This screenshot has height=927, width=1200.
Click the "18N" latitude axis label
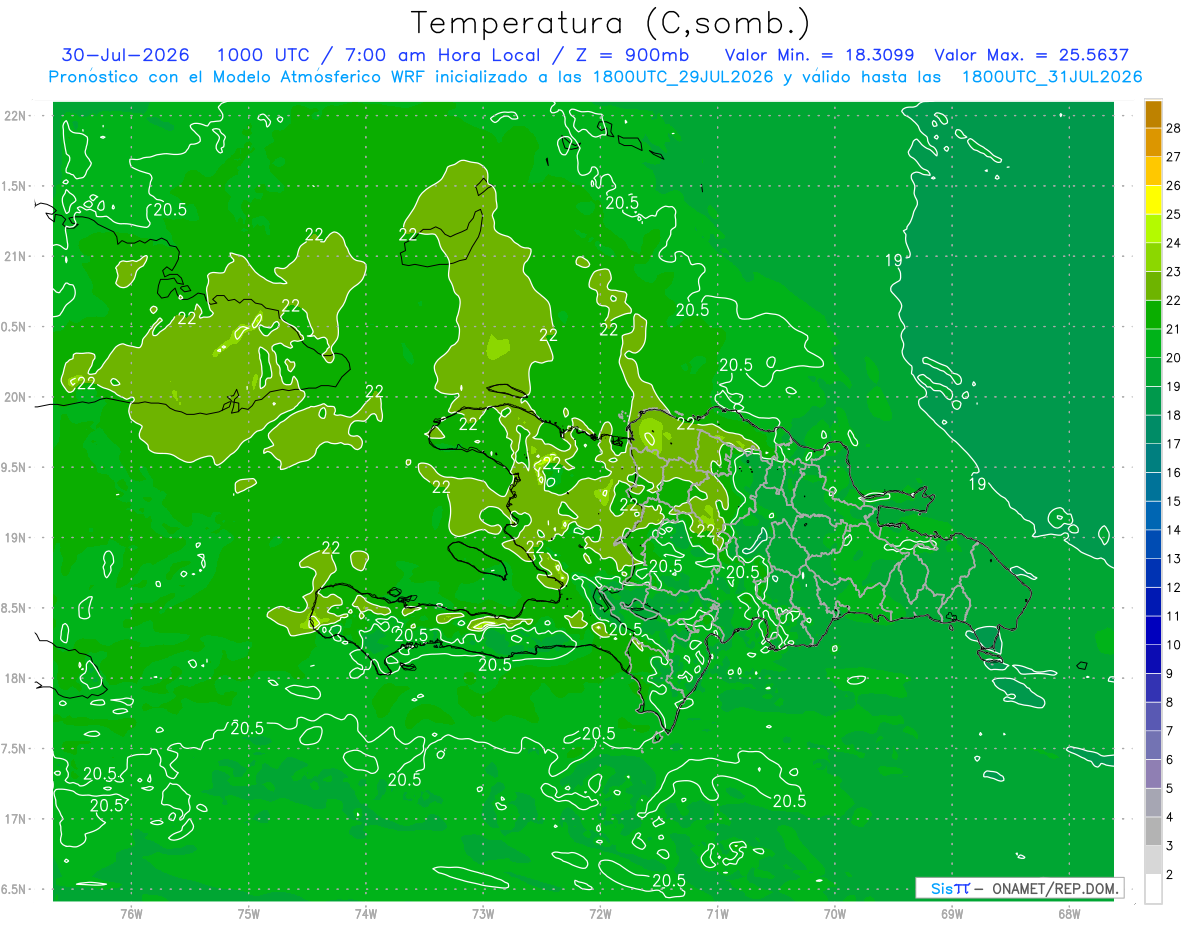(x=16, y=678)
